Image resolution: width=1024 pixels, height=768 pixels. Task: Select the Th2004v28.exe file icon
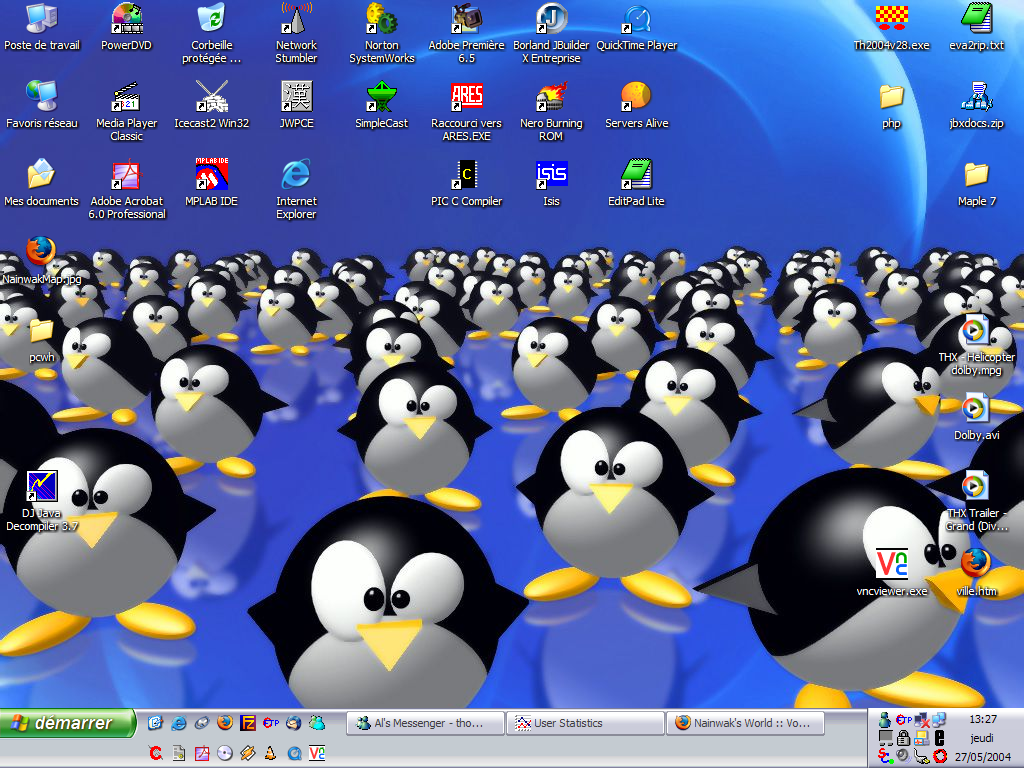891,20
